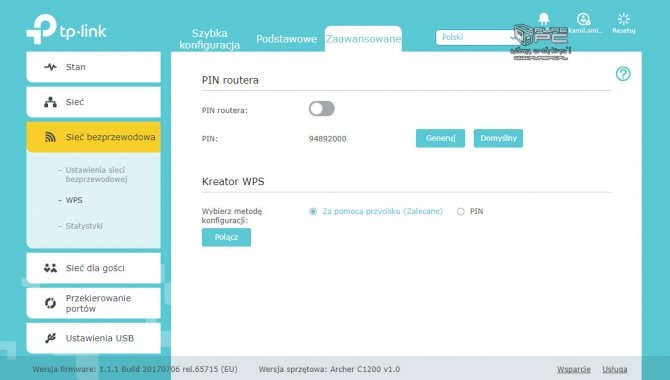This screenshot has height=380, width=670.
Task: Click the firmware version text
Action: point(135,369)
